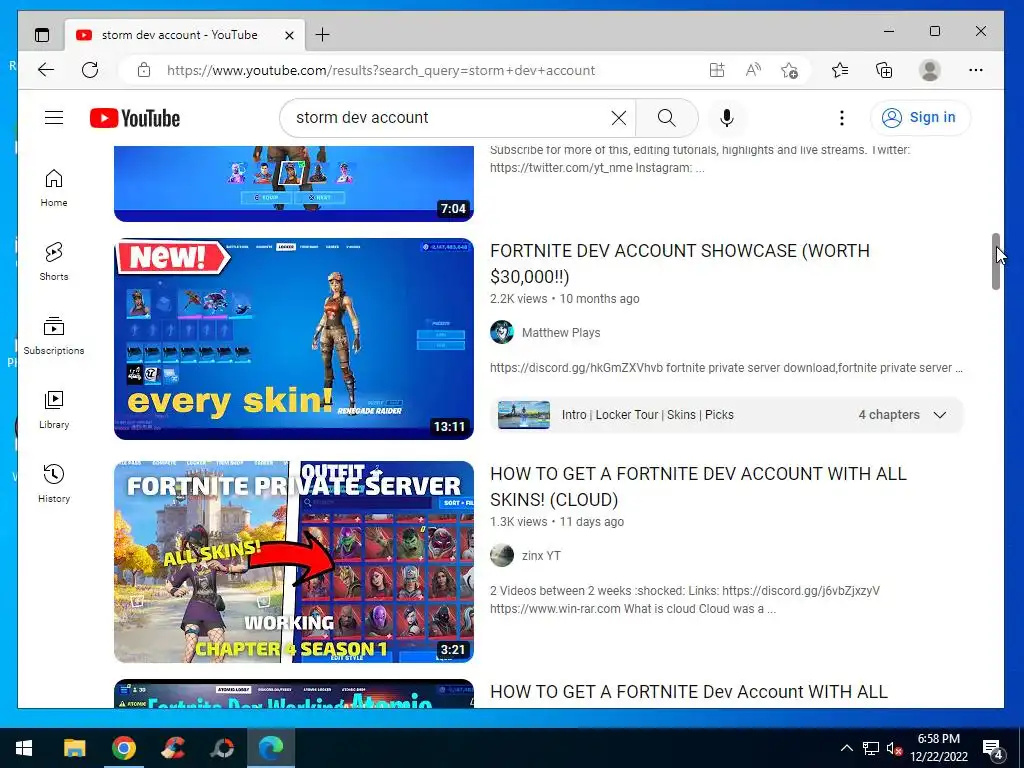1024x768 pixels.
Task: Visit the zinx YT channel name
Action: tap(541, 556)
